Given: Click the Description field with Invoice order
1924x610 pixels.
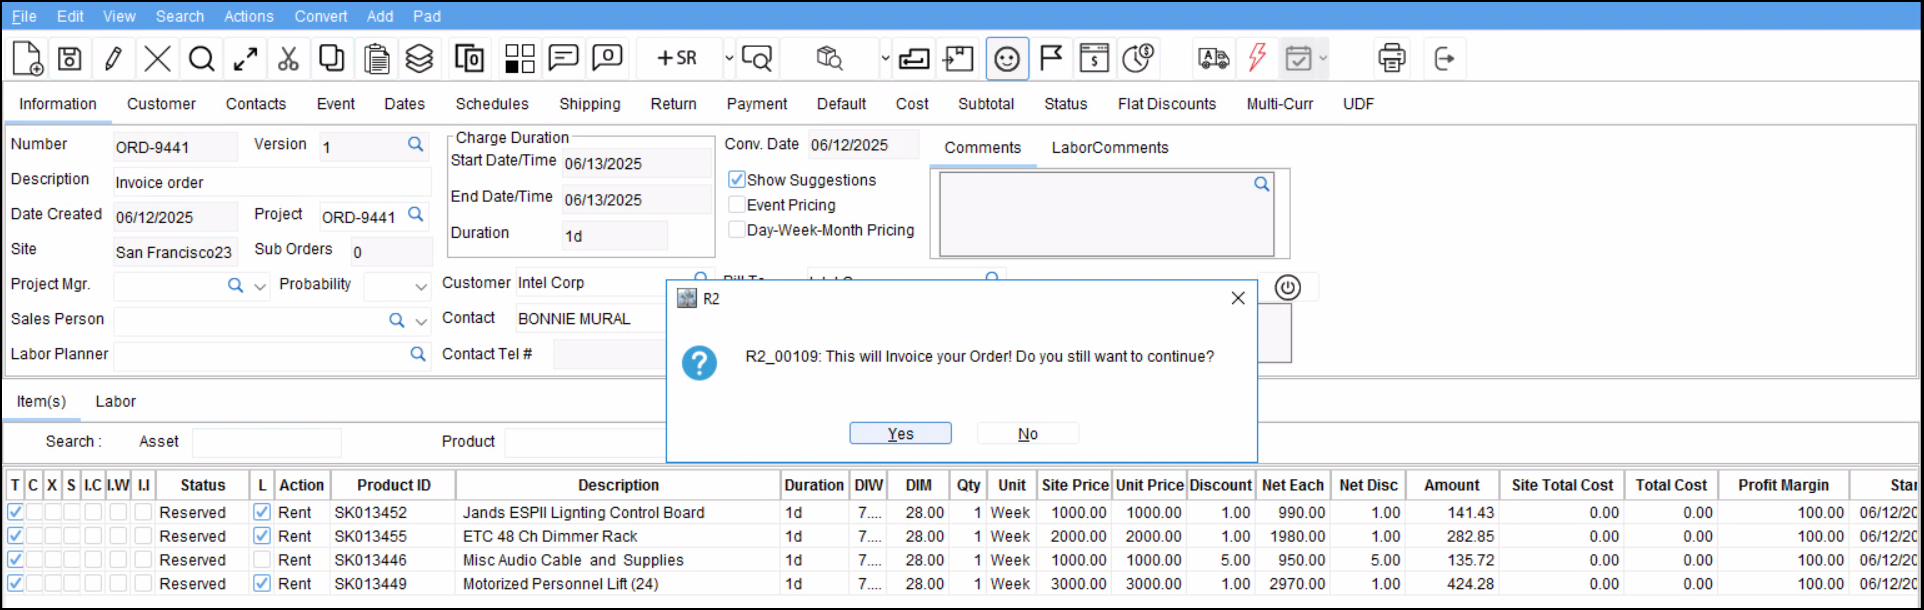Looking at the screenshot, I should click(x=270, y=183).
